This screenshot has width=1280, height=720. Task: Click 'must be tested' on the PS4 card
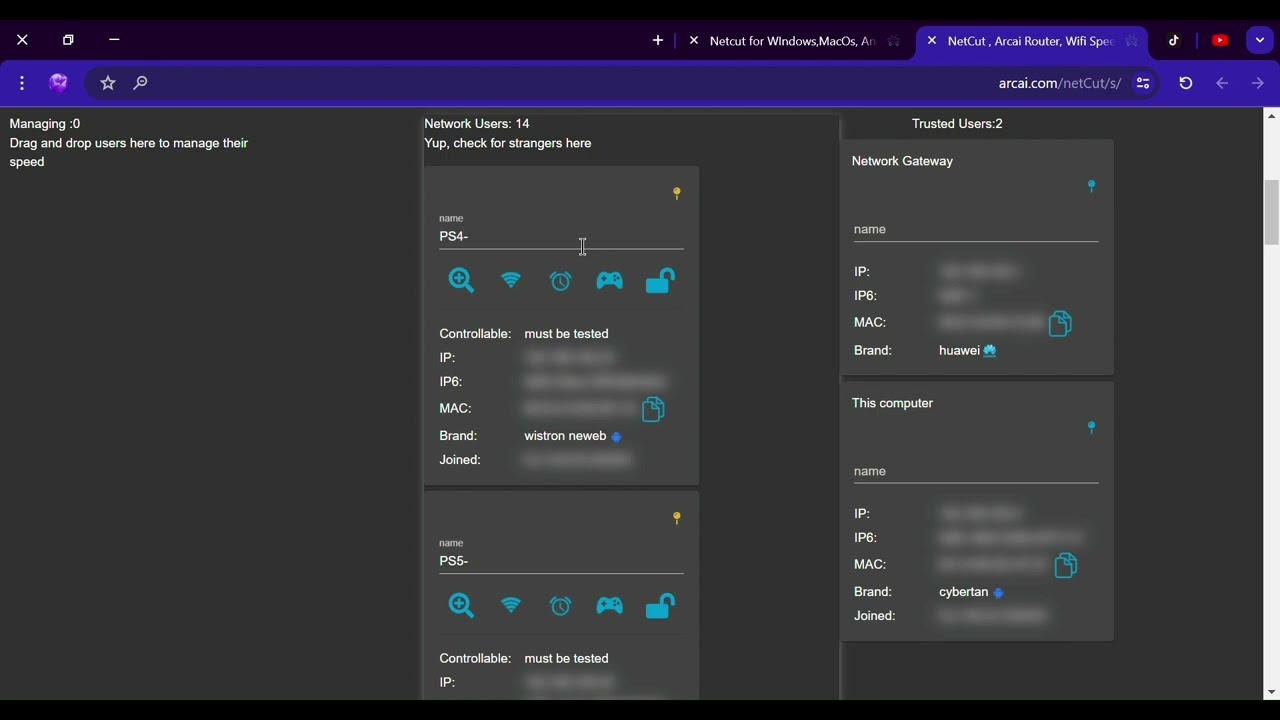pyautogui.click(x=566, y=334)
